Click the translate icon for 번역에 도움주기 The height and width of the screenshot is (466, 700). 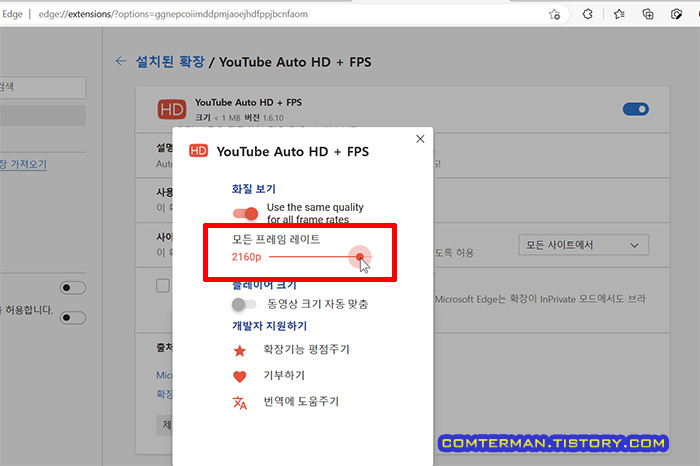pos(240,403)
